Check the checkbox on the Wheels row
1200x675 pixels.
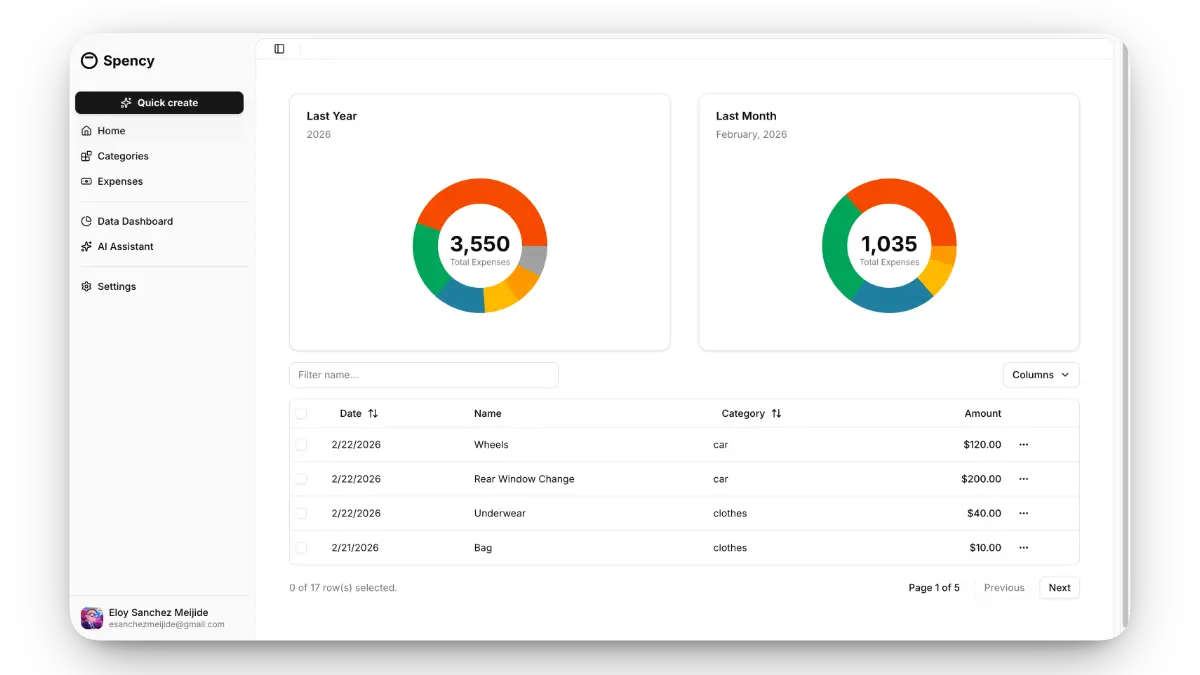pyautogui.click(x=301, y=444)
